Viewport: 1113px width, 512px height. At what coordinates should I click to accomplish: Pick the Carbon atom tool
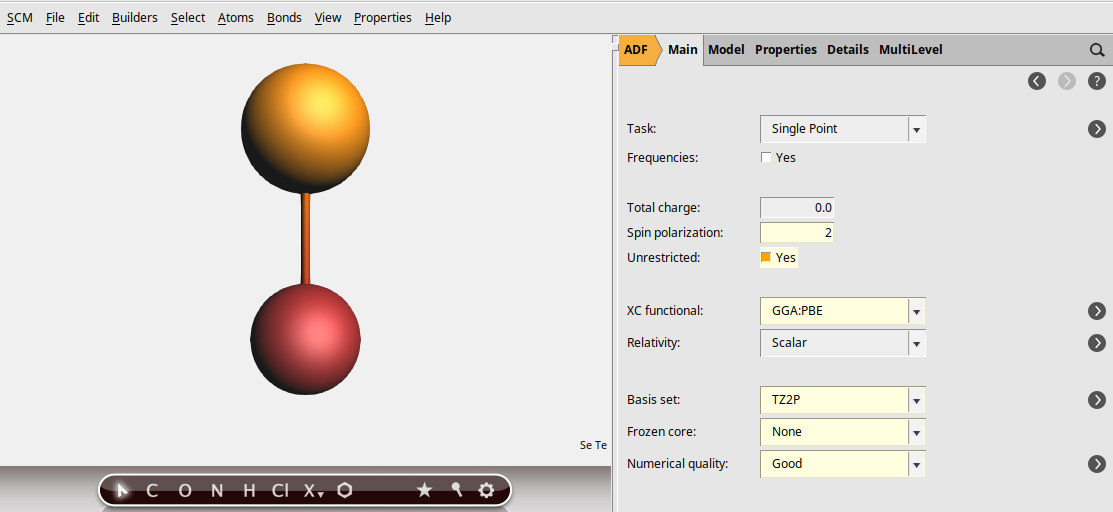[152, 490]
